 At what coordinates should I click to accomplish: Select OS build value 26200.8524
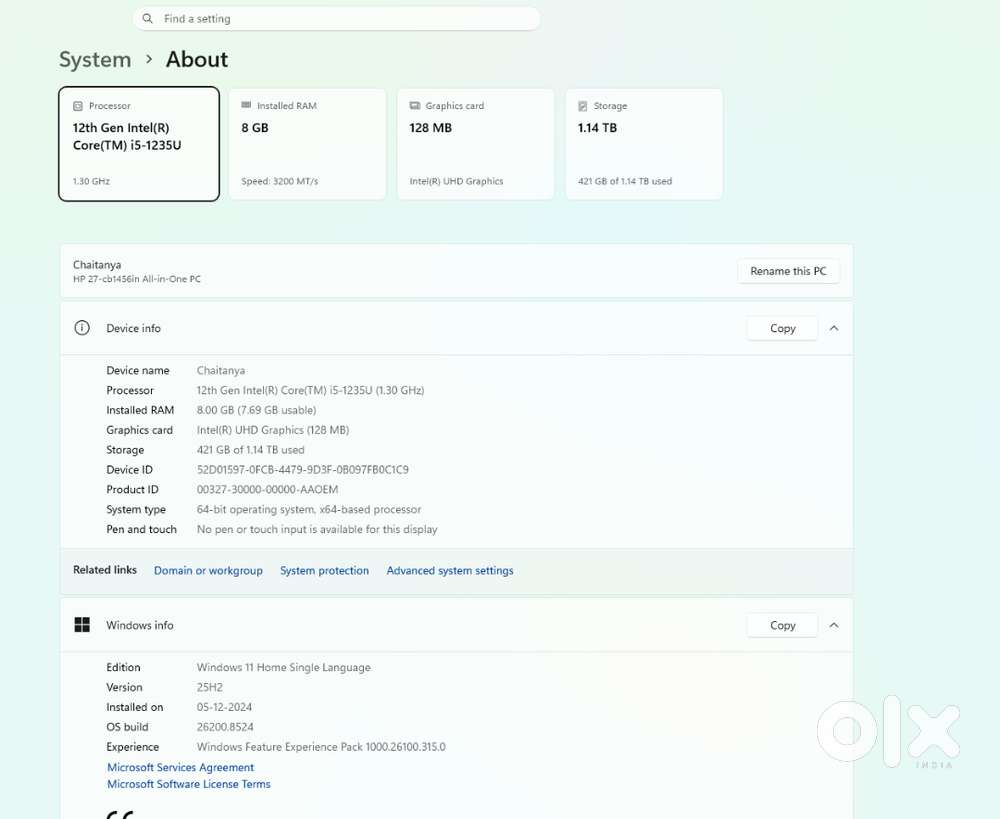click(225, 727)
